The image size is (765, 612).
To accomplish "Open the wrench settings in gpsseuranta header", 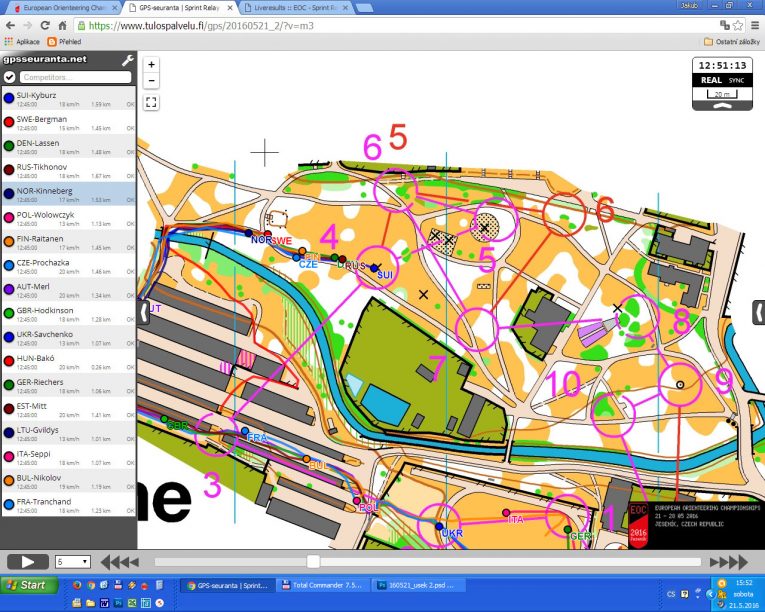I will tap(127, 60).
